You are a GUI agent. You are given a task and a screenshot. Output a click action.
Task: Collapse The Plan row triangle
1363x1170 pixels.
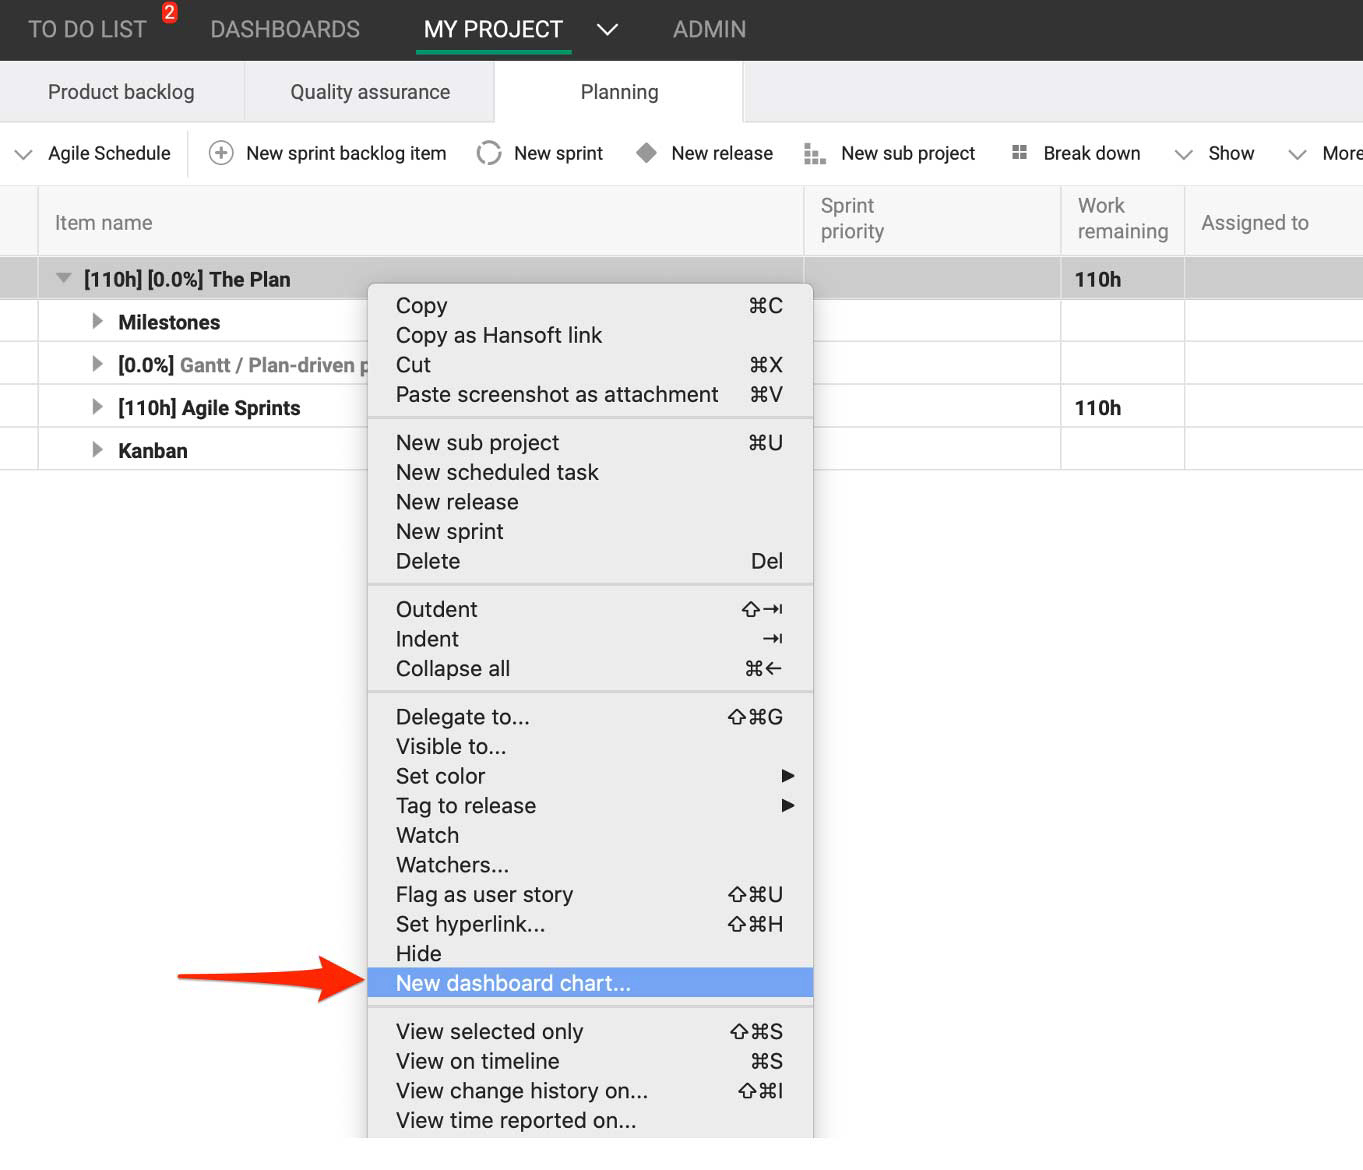[x=64, y=278]
